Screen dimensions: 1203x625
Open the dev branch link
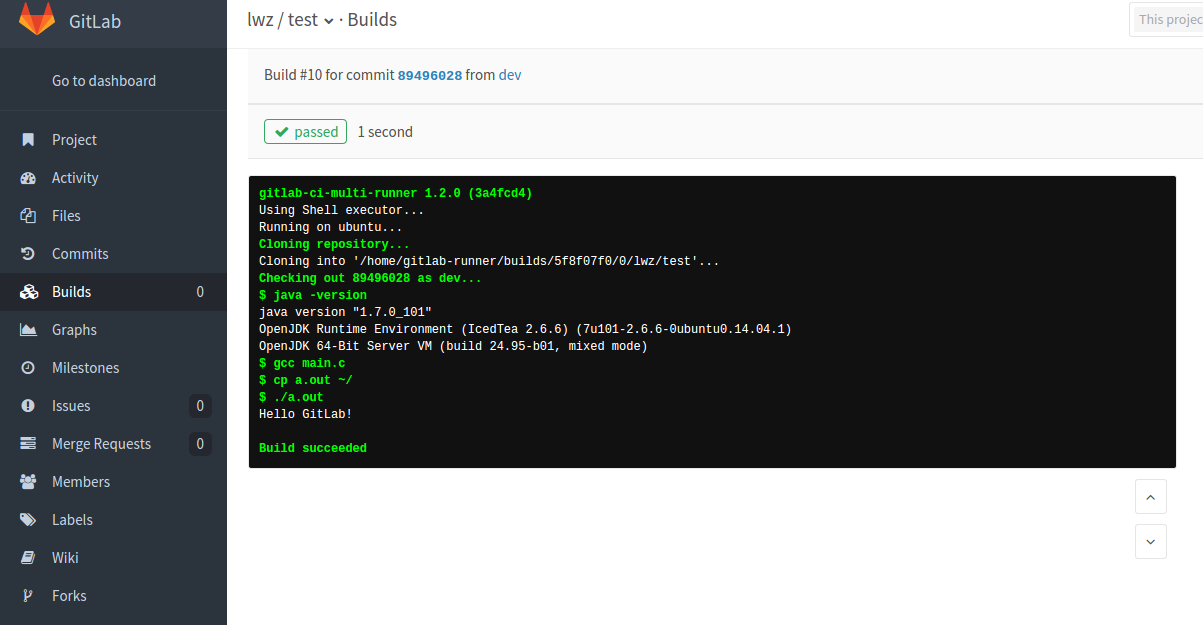click(x=510, y=75)
